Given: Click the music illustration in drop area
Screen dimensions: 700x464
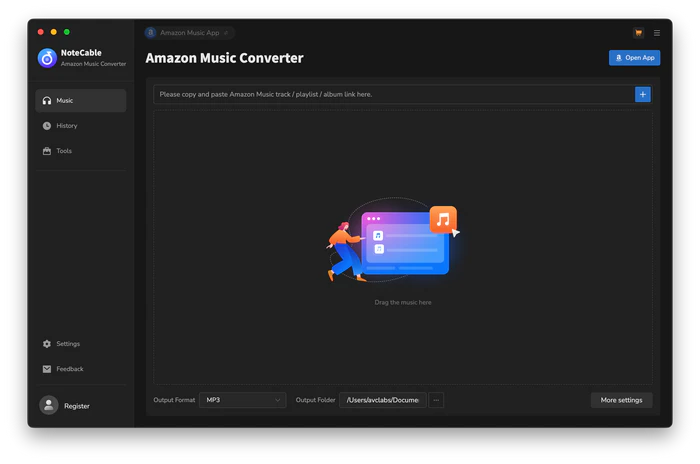Looking at the screenshot, I should coord(393,241).
